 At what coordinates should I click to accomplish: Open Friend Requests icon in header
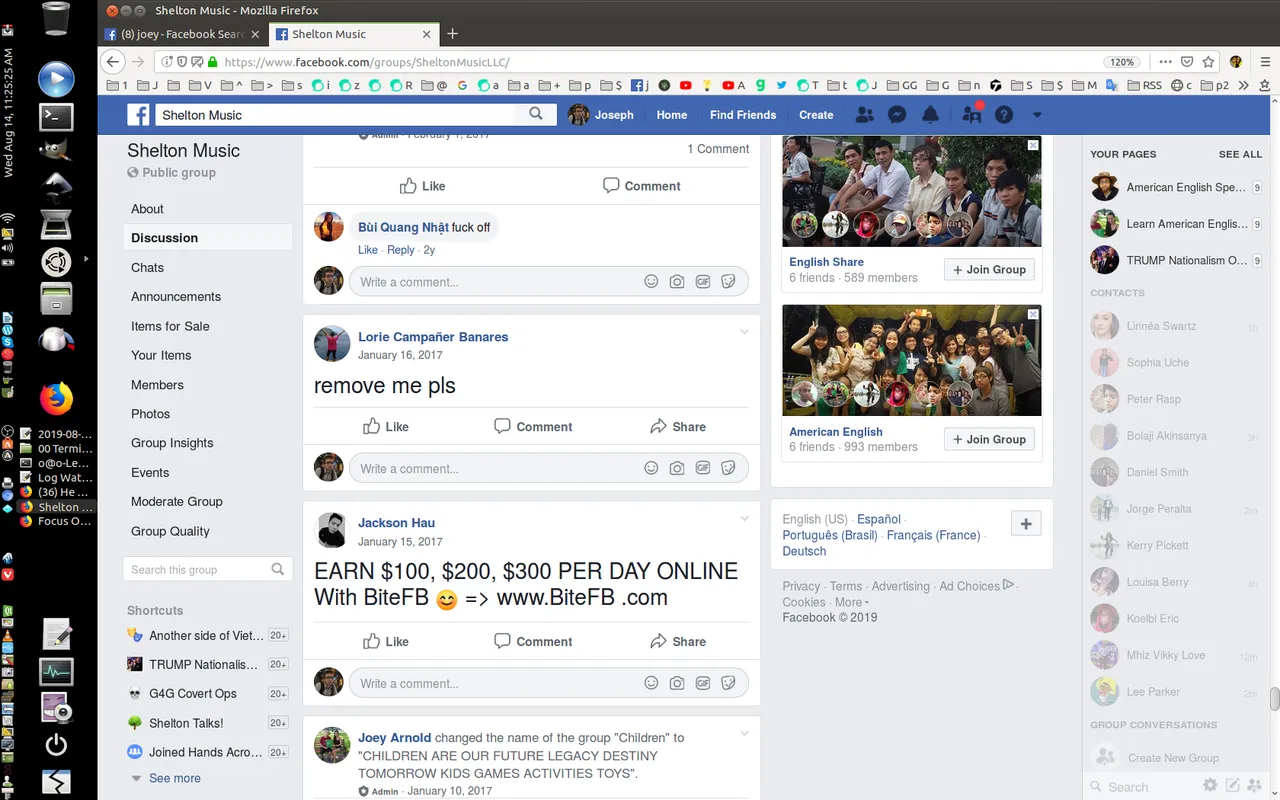865,115
